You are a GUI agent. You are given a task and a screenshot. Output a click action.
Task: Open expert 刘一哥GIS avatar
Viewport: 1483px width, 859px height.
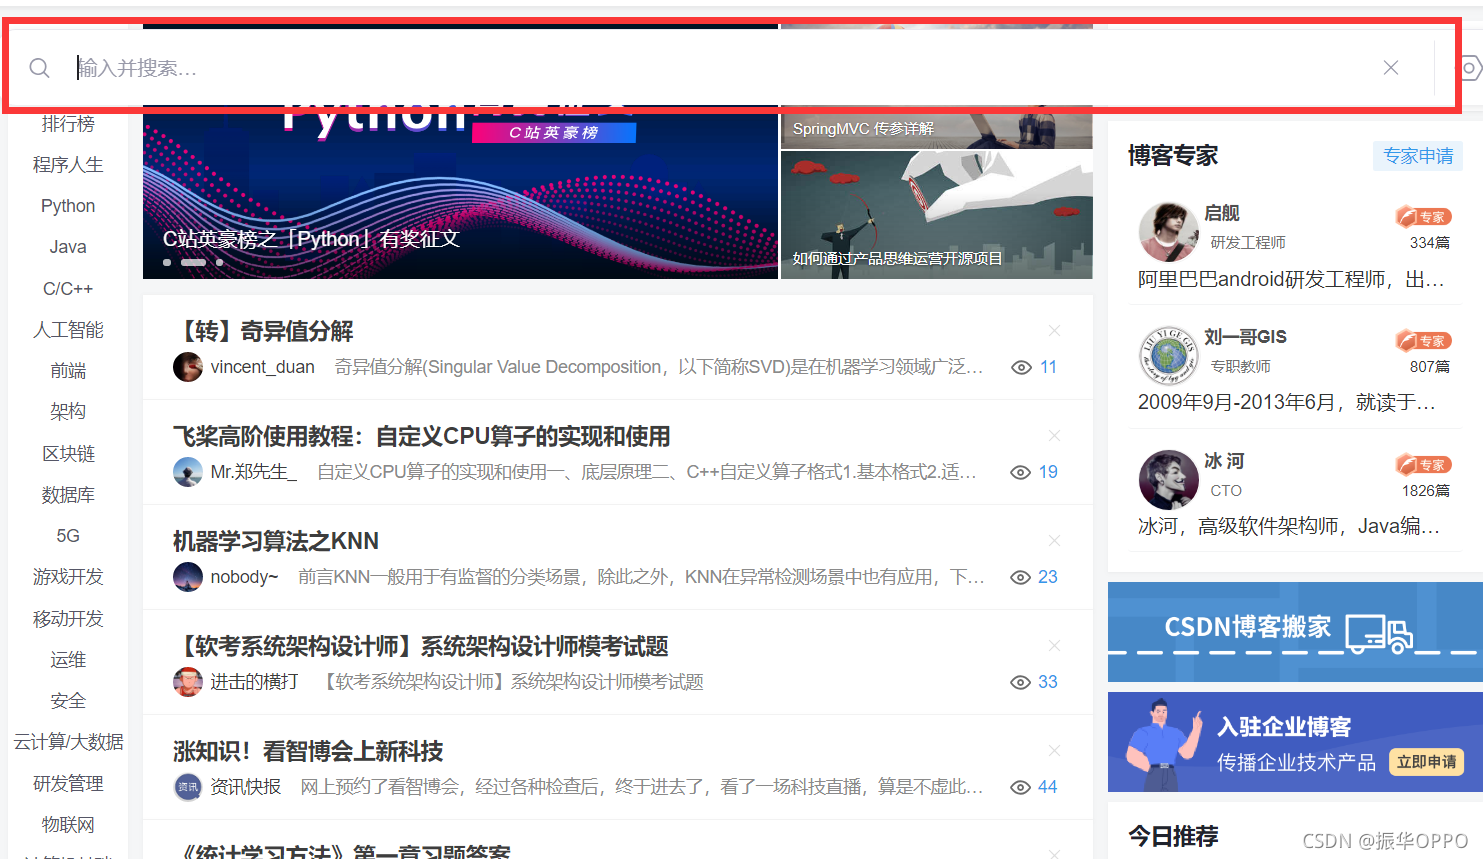[1169, 355]
